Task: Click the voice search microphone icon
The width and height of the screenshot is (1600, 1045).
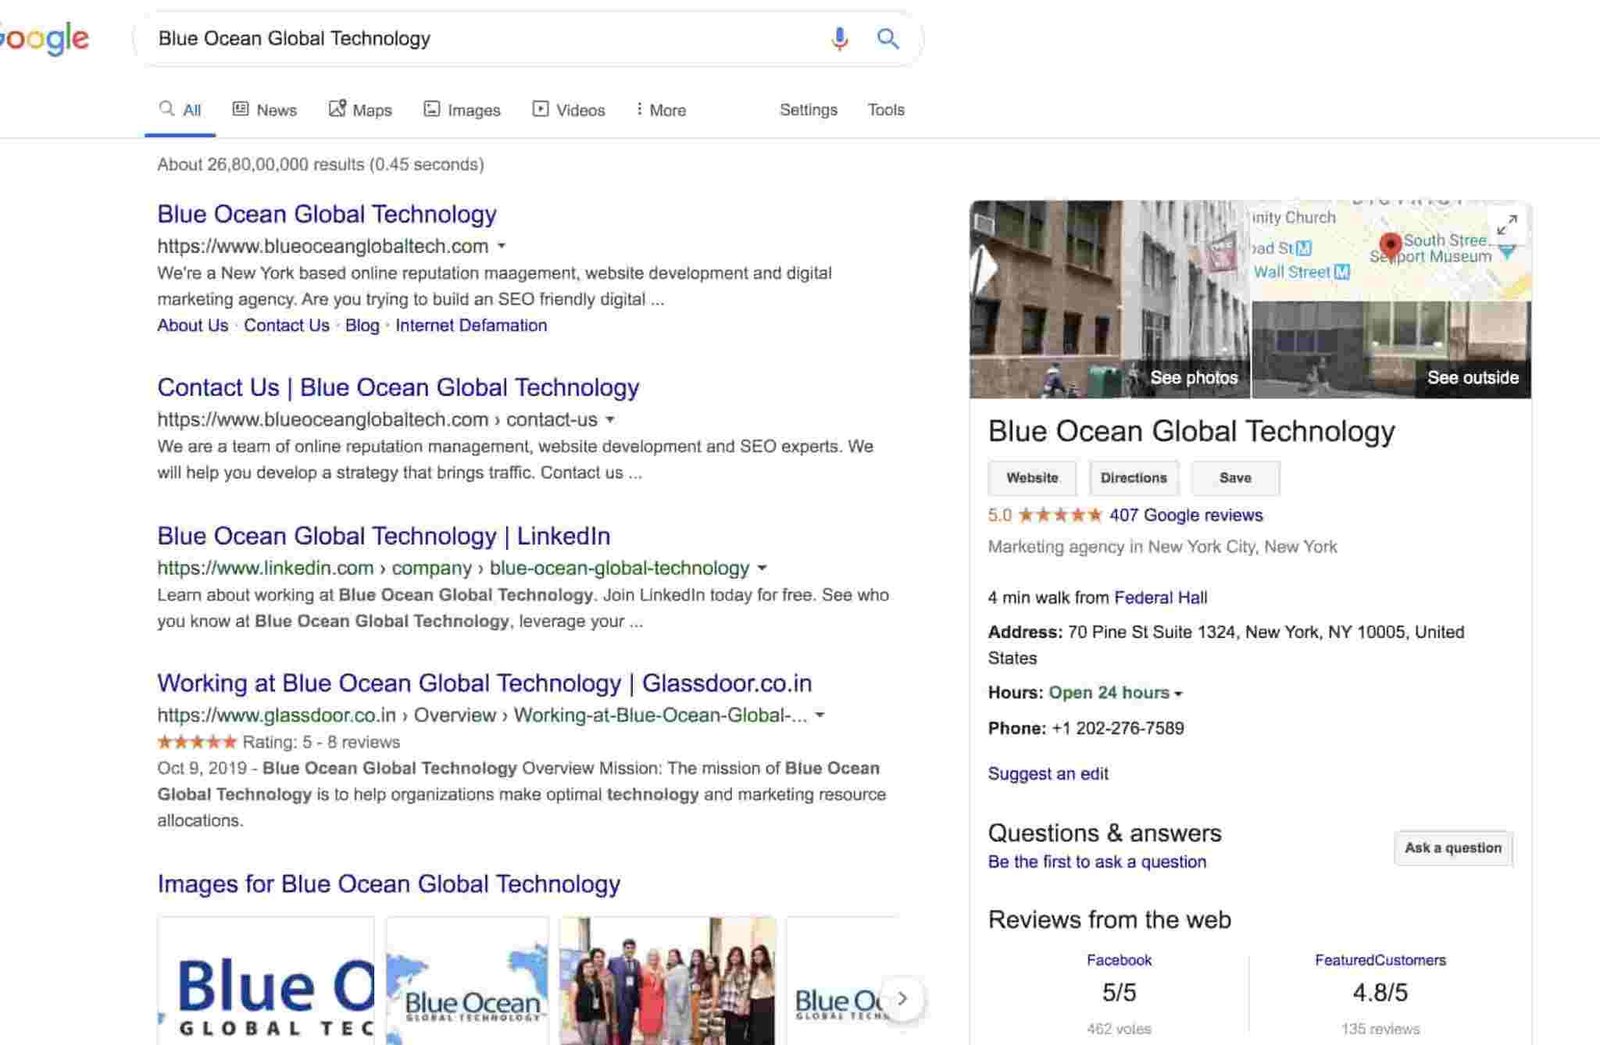Action: pos(839,38)
